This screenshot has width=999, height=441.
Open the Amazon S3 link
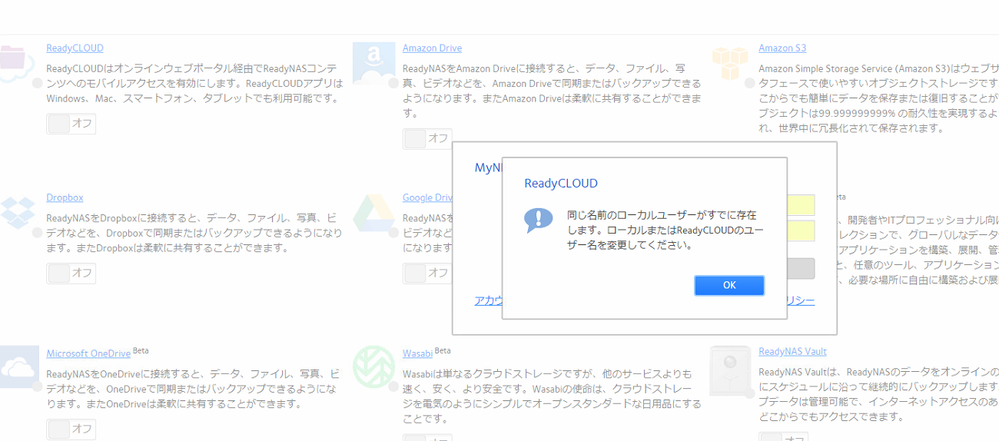782,48
